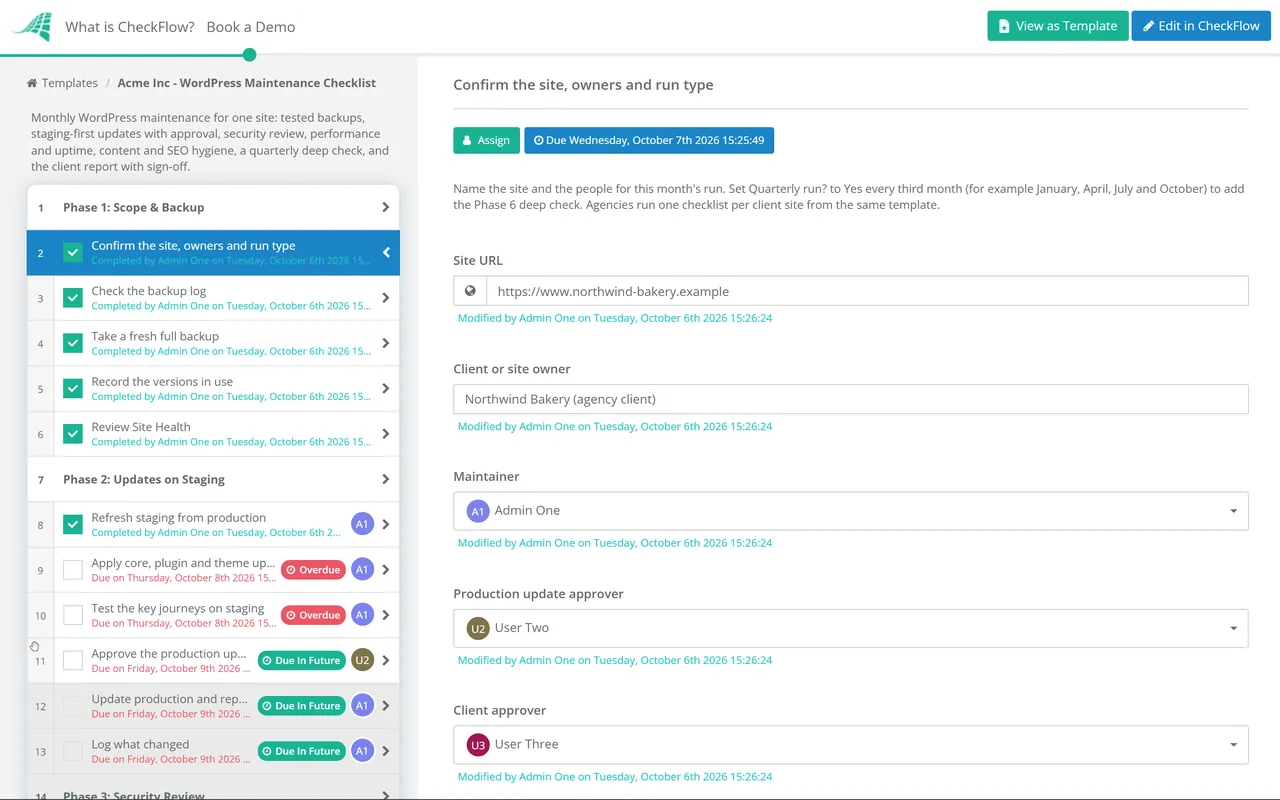Screen dimensions: 1280x800
Task: Click the A1 avatar on Refresh staging row
Action: (x=362, y=524)
